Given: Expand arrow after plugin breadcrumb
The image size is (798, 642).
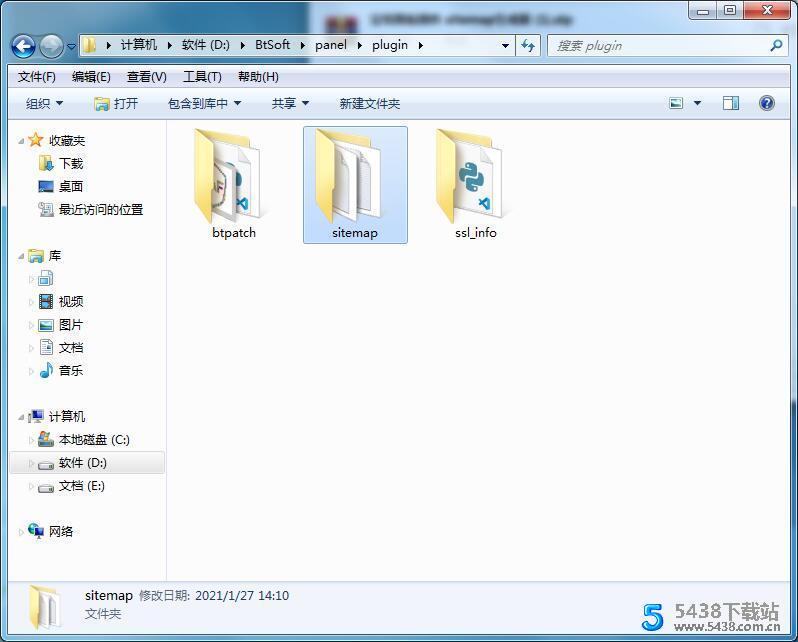Looking at the screenshot, I should (421, 45).
